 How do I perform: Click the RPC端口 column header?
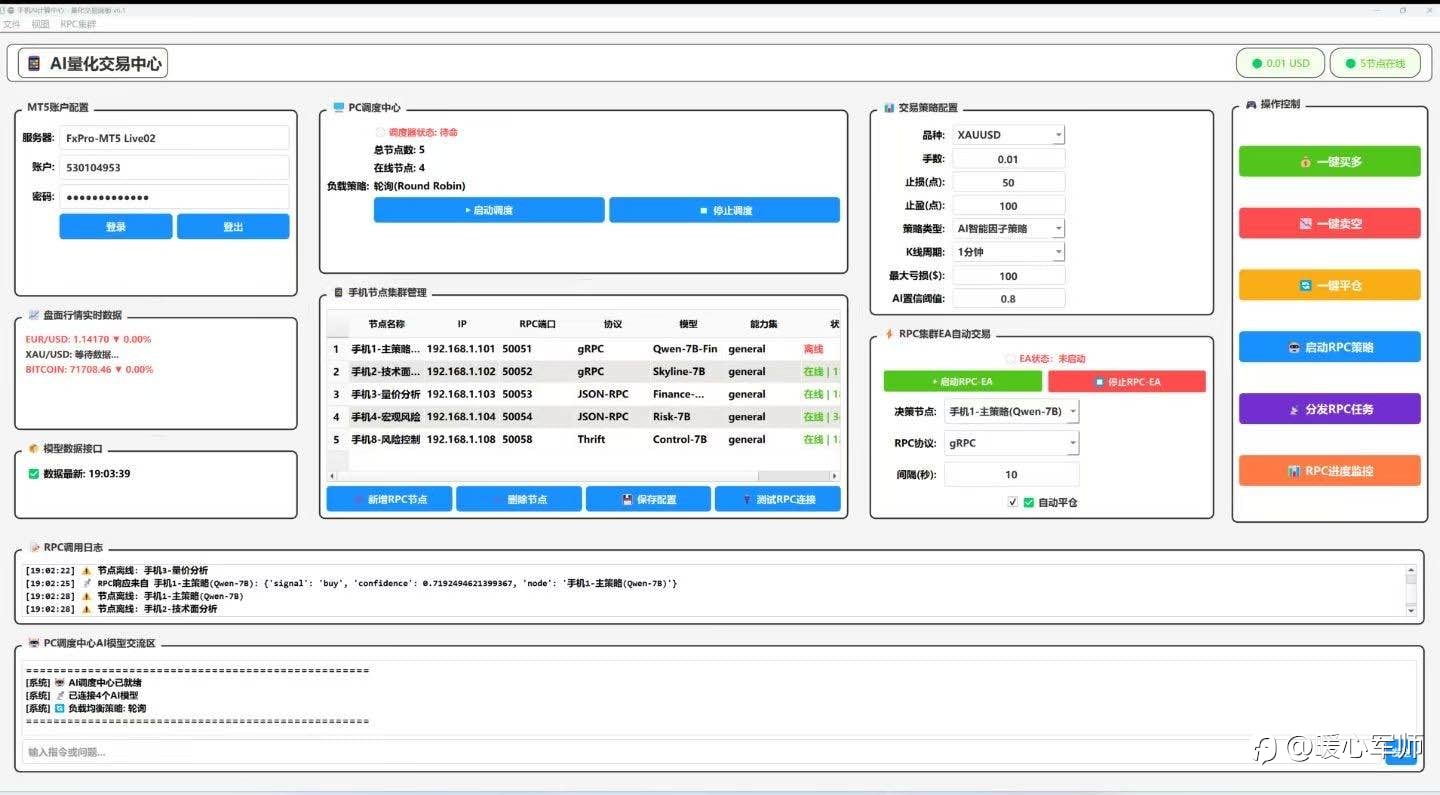point(537,324)
